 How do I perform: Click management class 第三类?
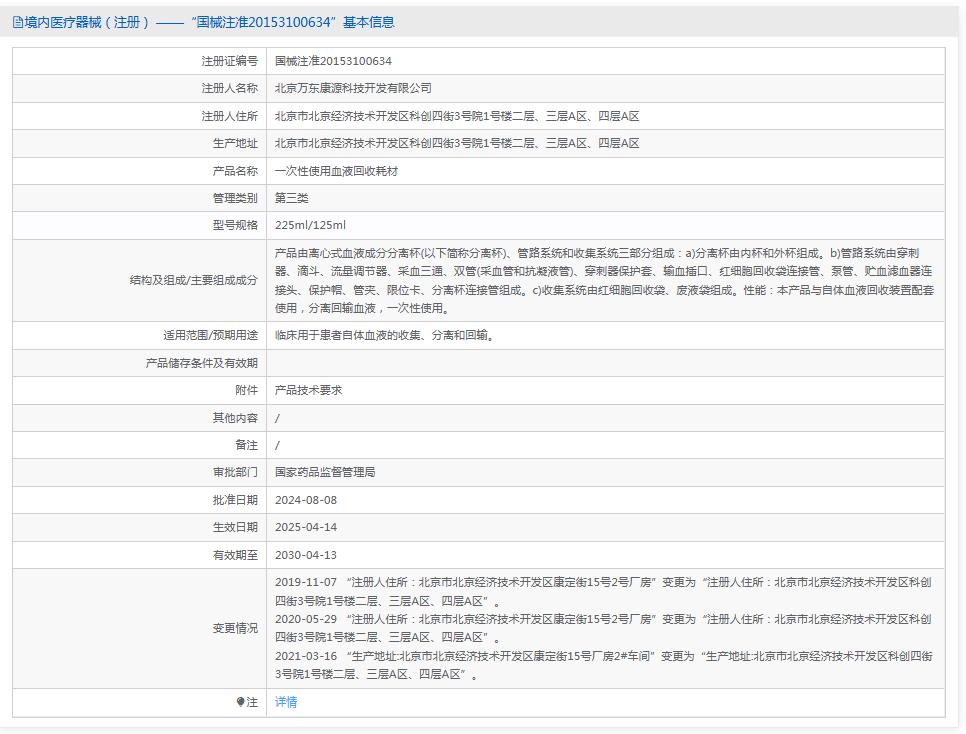291,198
